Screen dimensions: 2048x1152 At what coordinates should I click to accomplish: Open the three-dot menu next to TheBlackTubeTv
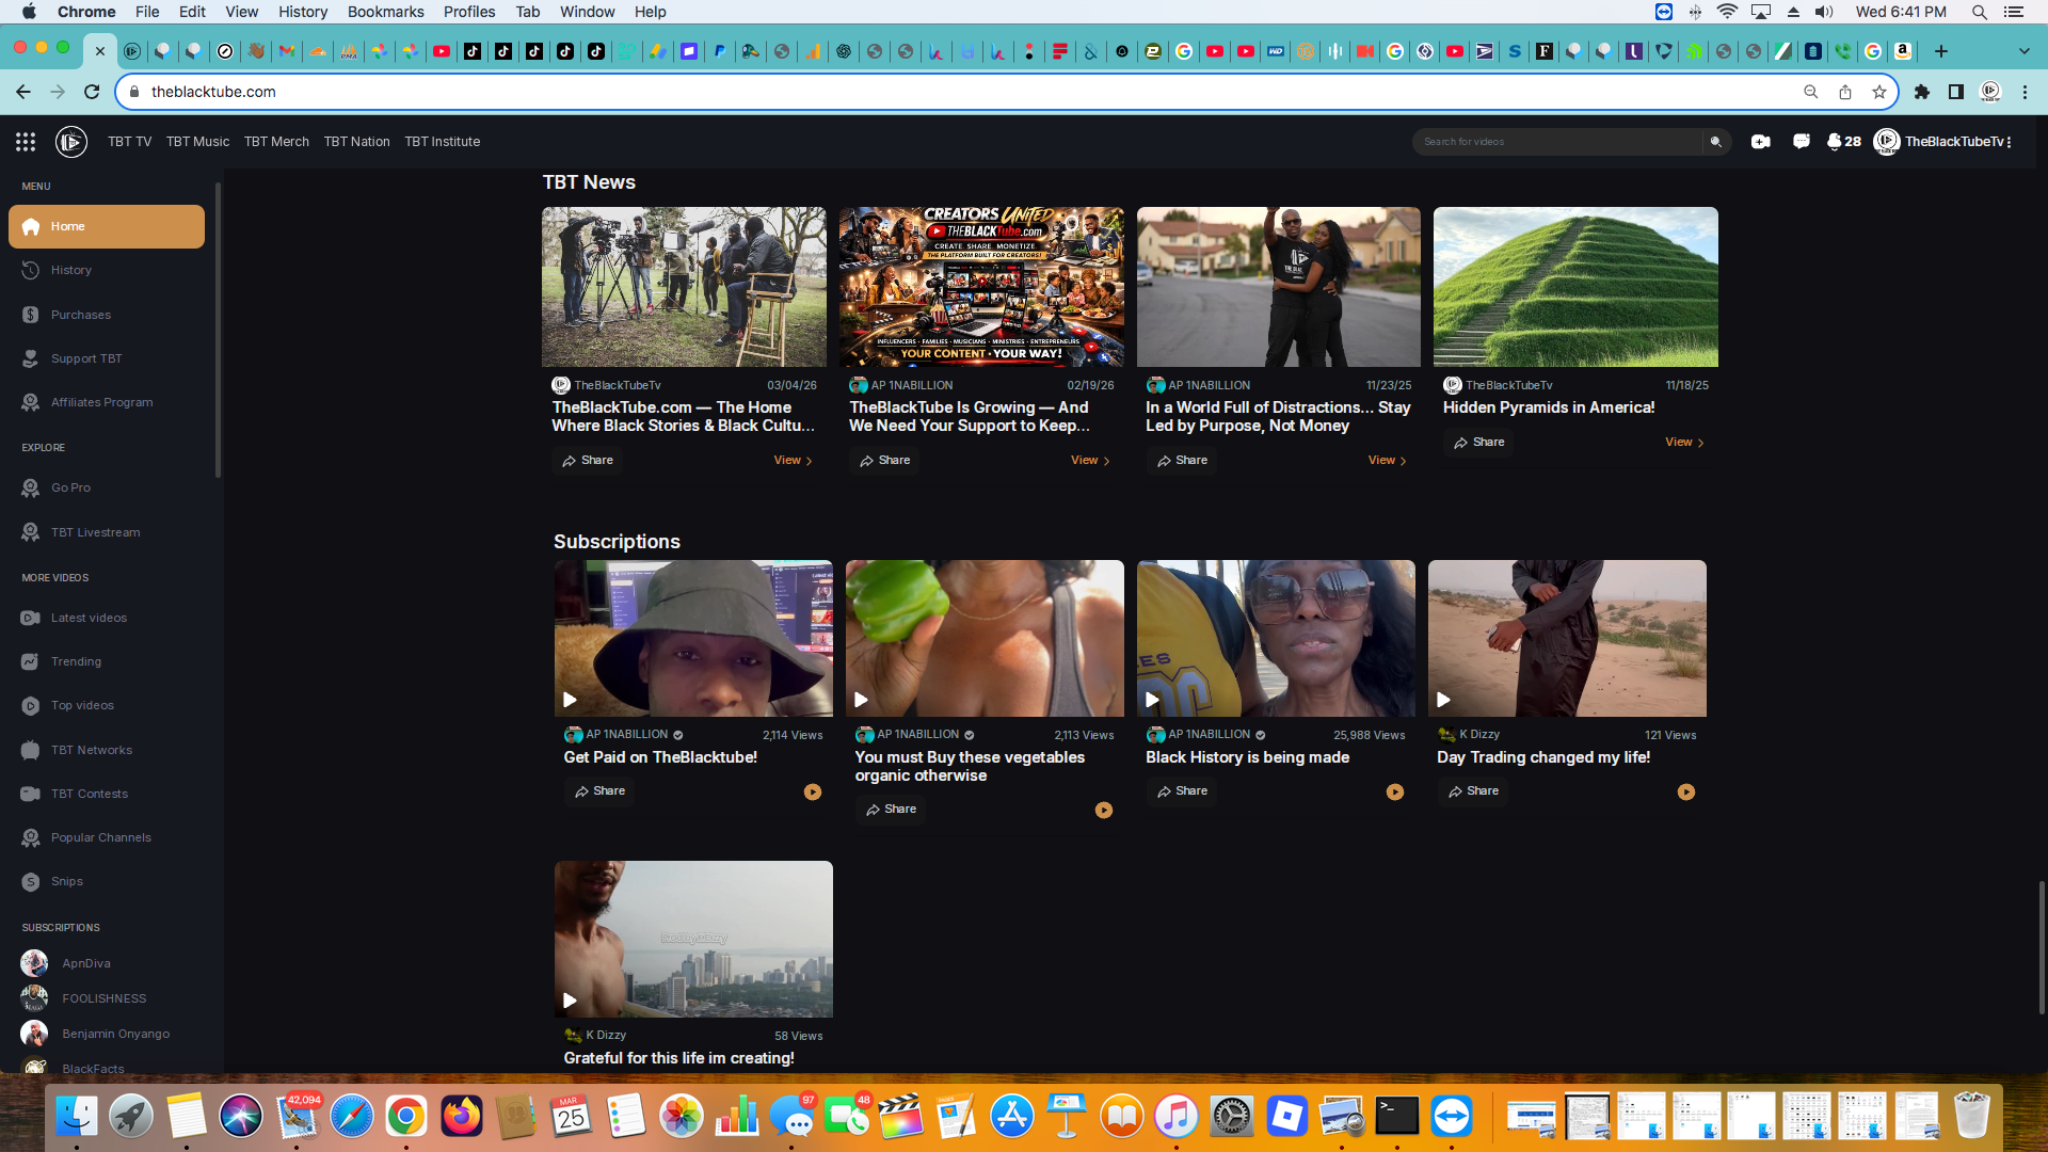click(x=2011, y=141)
